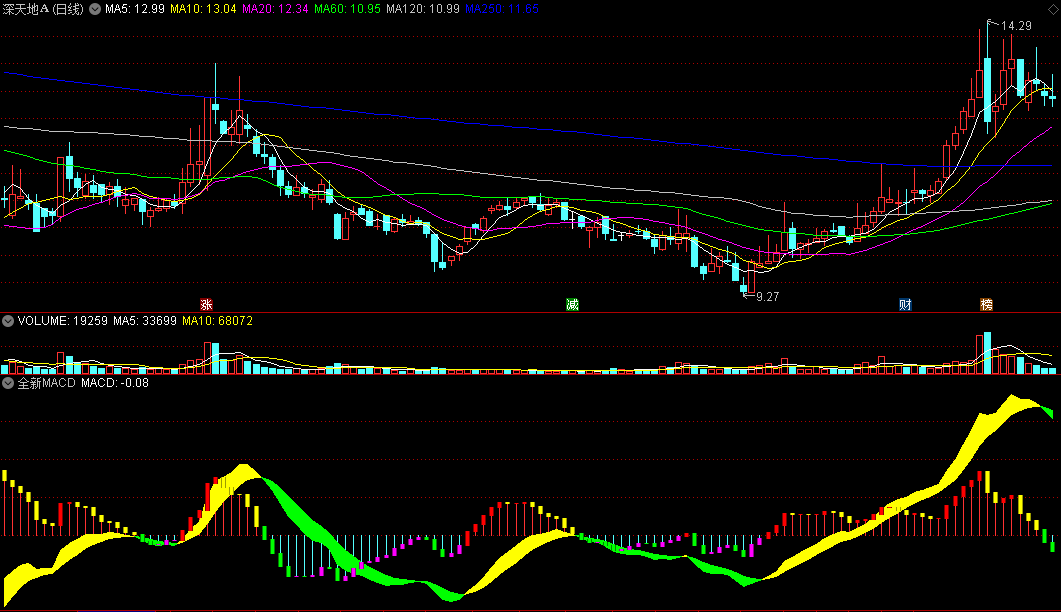The image size is (1061, 612).
Task: Click the 14.29 high price annotation
Action: coord(1016,26)
